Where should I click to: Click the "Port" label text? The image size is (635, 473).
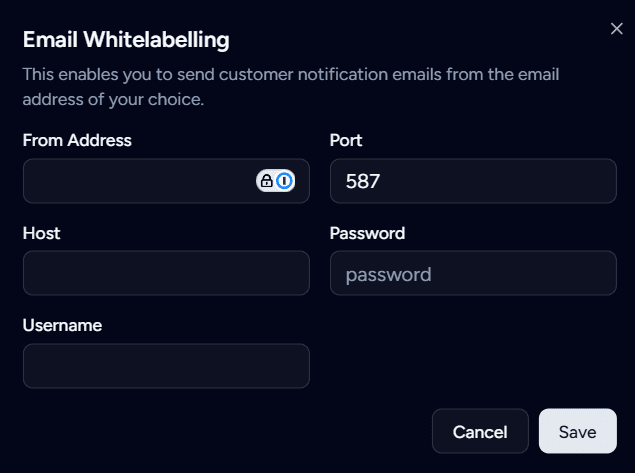click(346, 141)
